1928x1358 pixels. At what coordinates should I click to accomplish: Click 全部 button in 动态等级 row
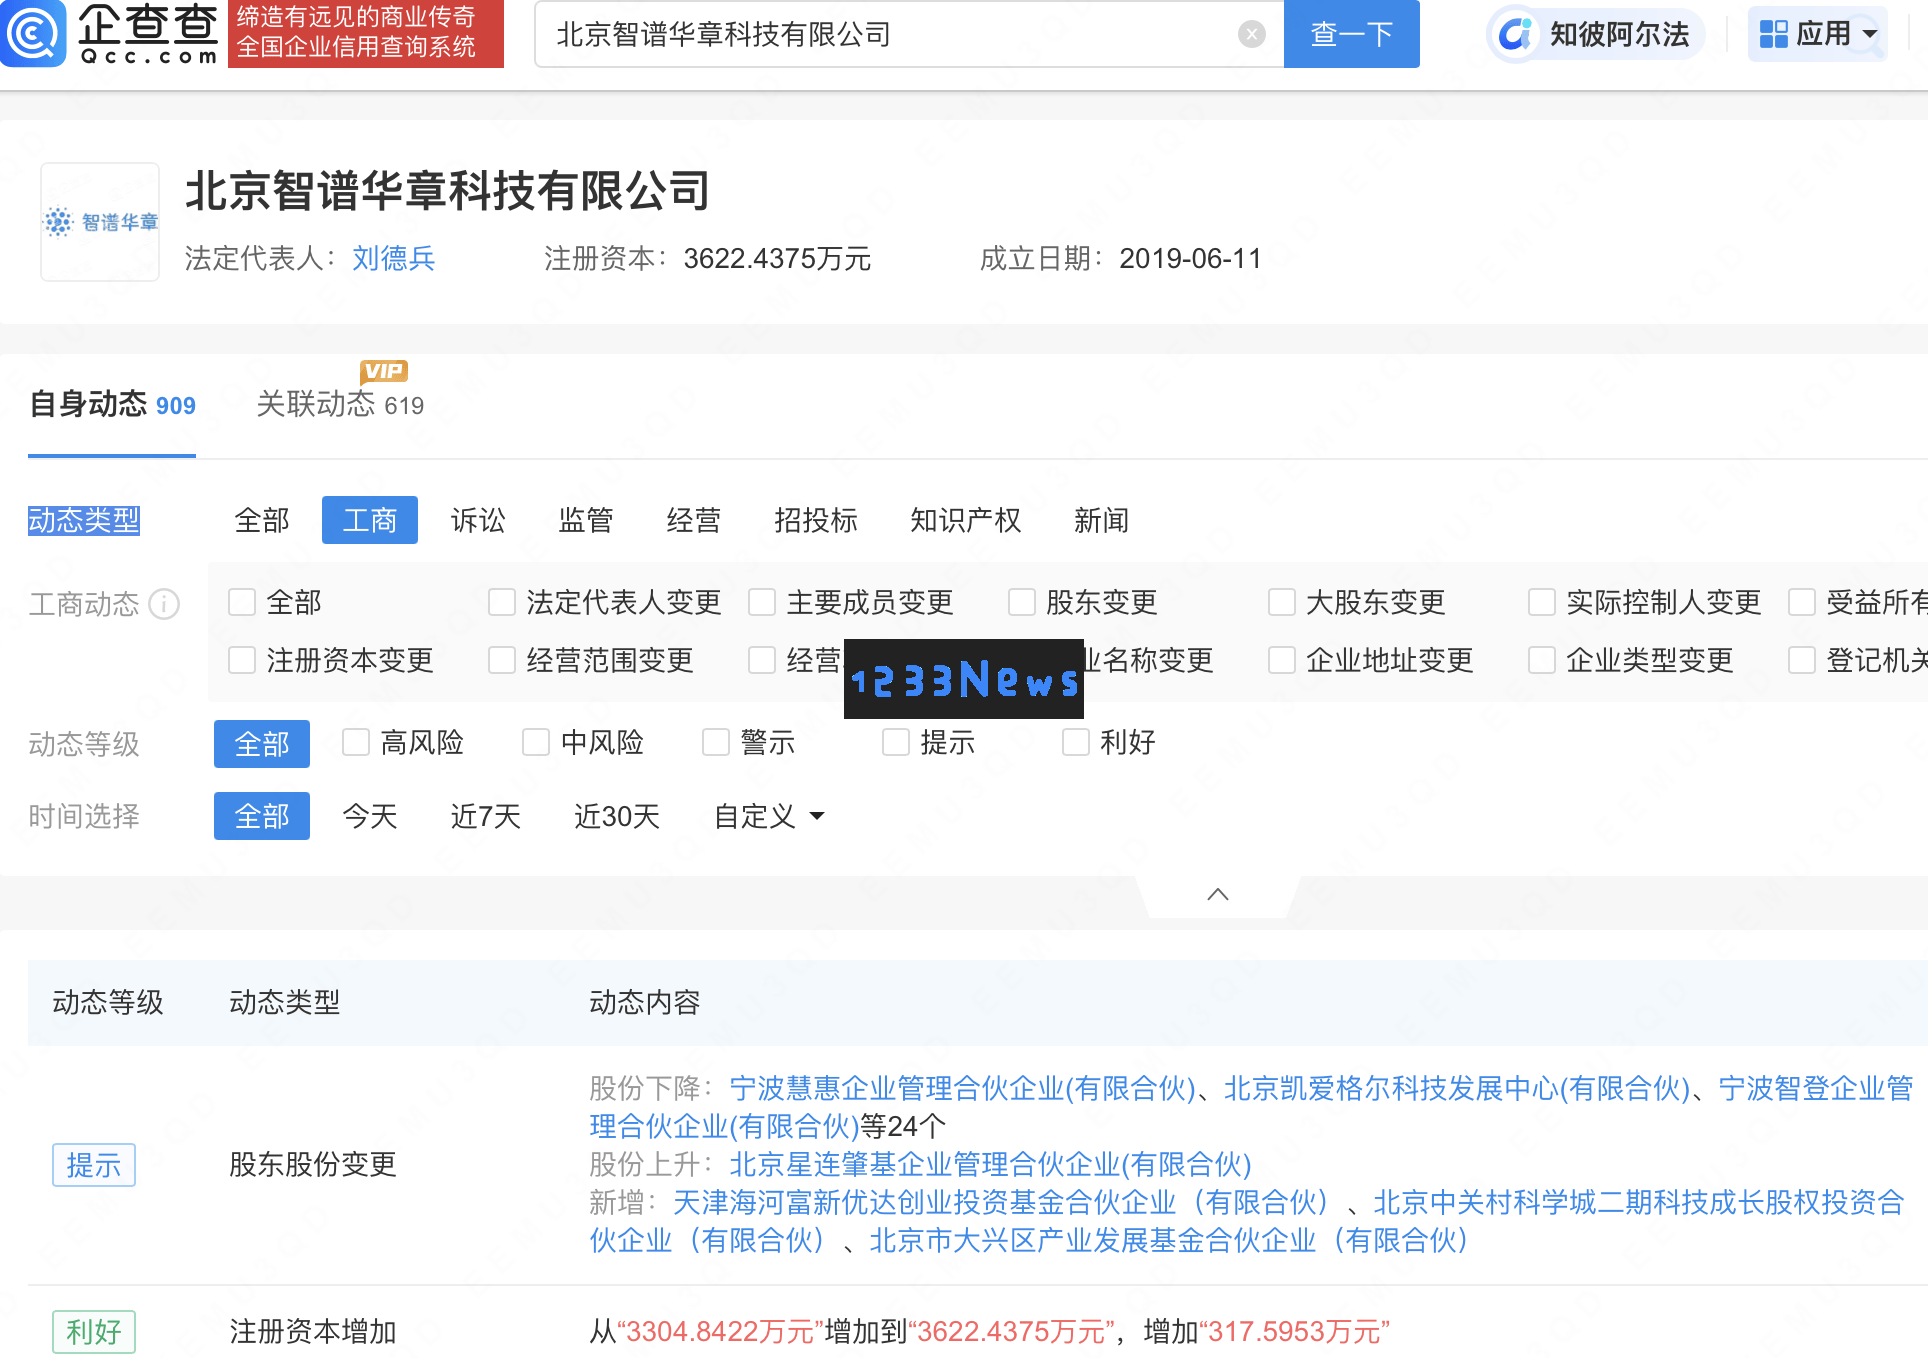coord(262,744)
